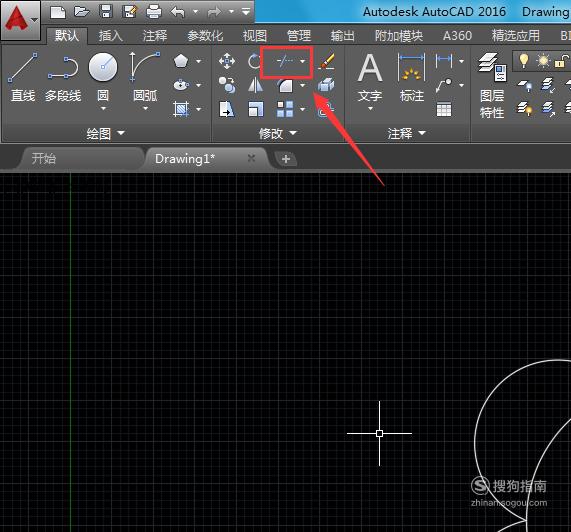Switch to the 默认 ribbon tab
Screen dimensions: 571x532
pos(67,36)
